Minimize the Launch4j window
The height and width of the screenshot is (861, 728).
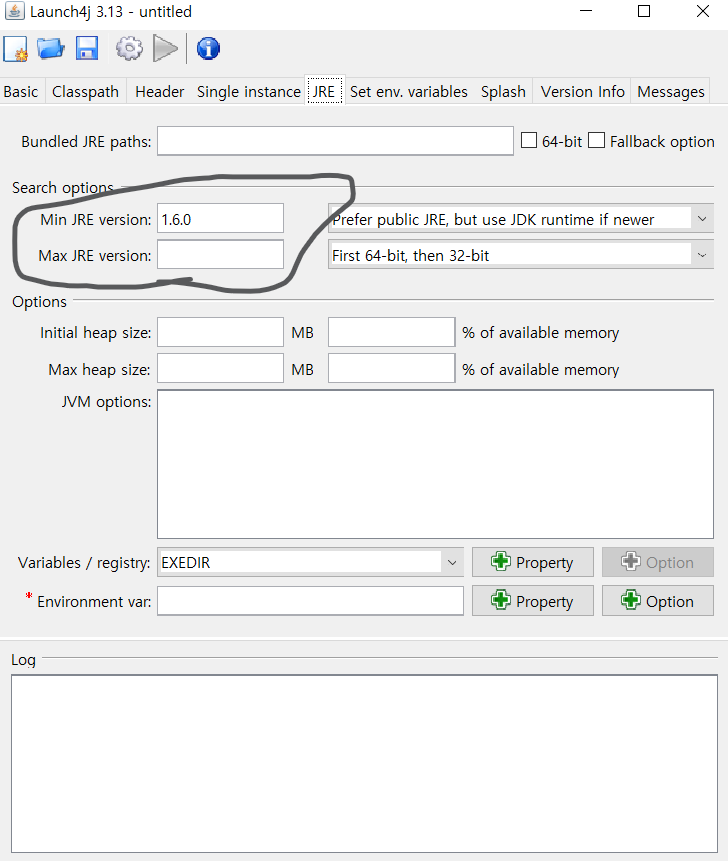coord(586,11)
